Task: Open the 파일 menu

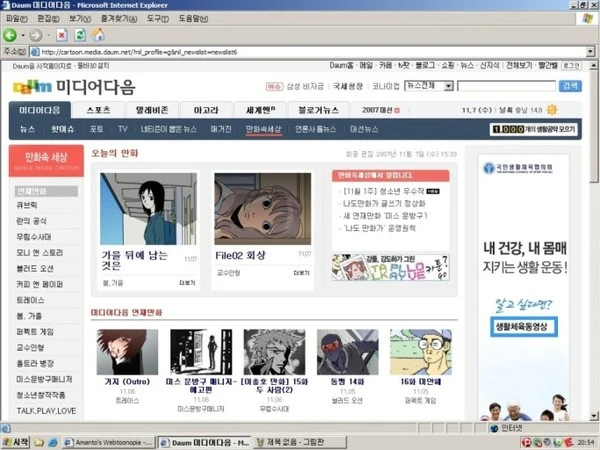Action: [x=16, y=18]
